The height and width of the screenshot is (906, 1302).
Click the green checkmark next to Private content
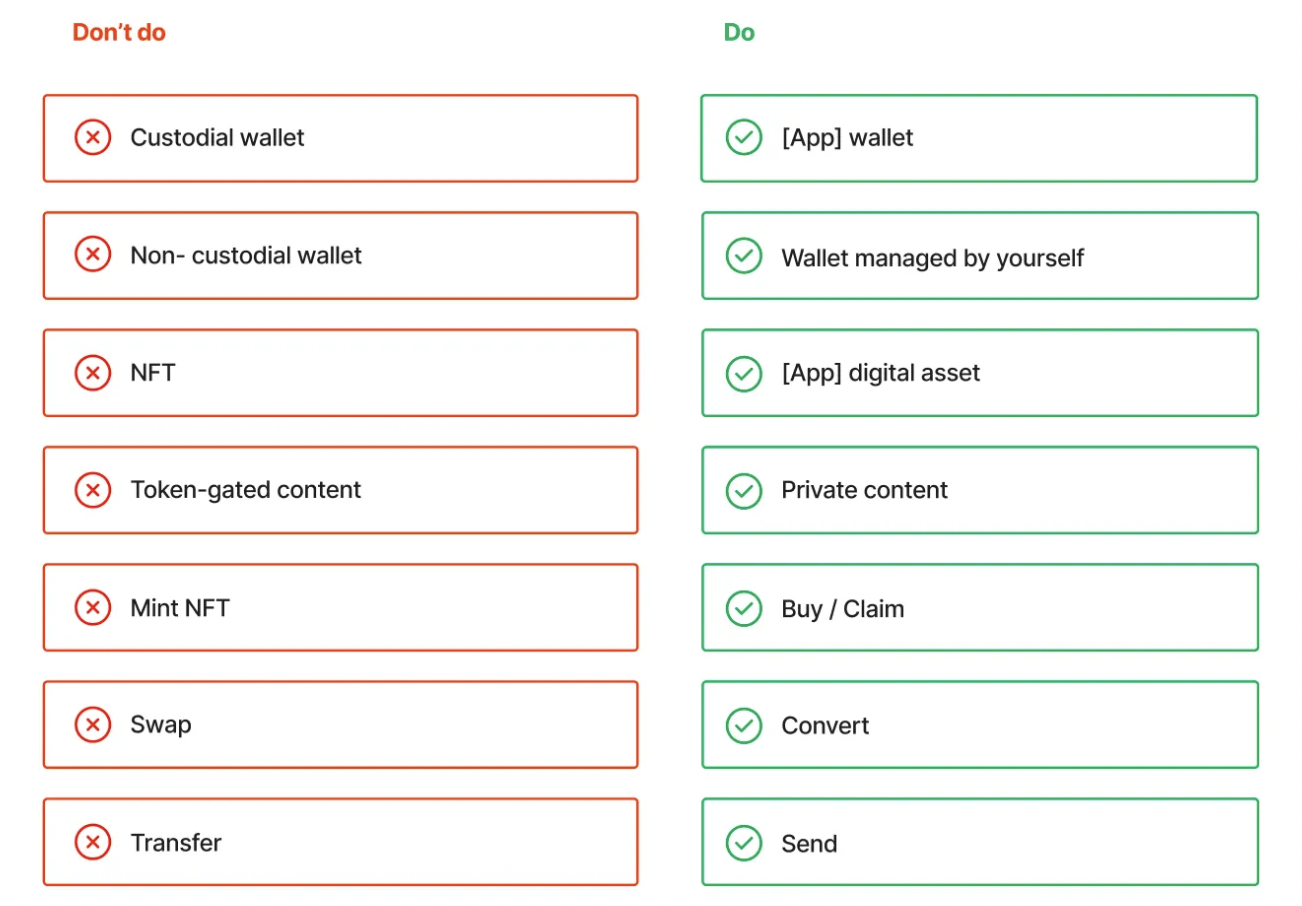tap(743, 490)
